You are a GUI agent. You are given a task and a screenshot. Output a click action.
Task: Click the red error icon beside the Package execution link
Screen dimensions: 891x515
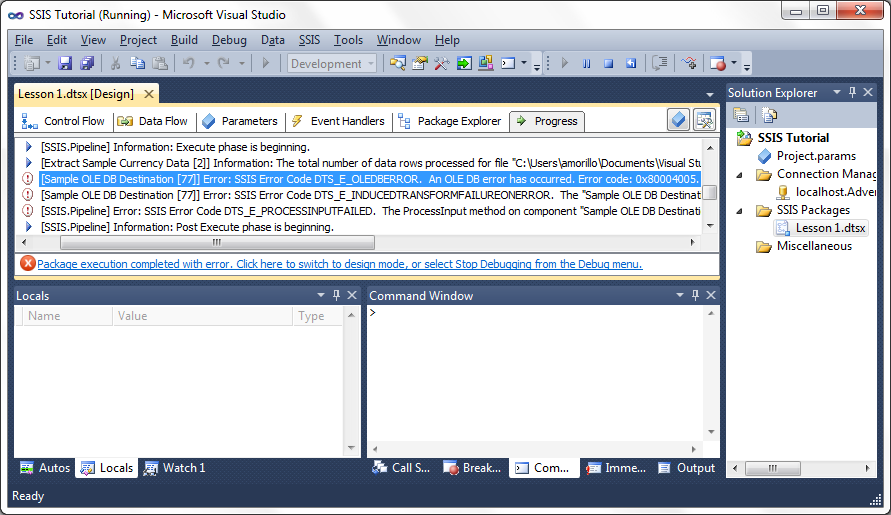(x=27, y=263)
